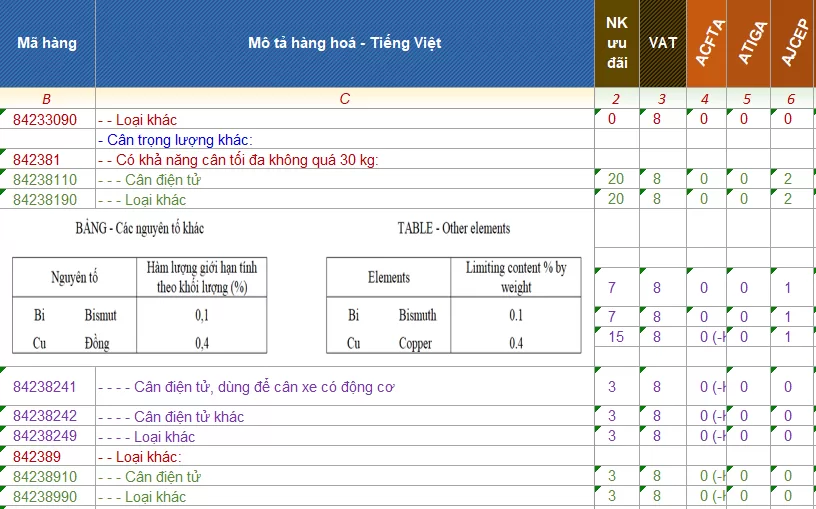Click the 'Copper' entry in English table
The image size is (816, 509).
(415, 344)
